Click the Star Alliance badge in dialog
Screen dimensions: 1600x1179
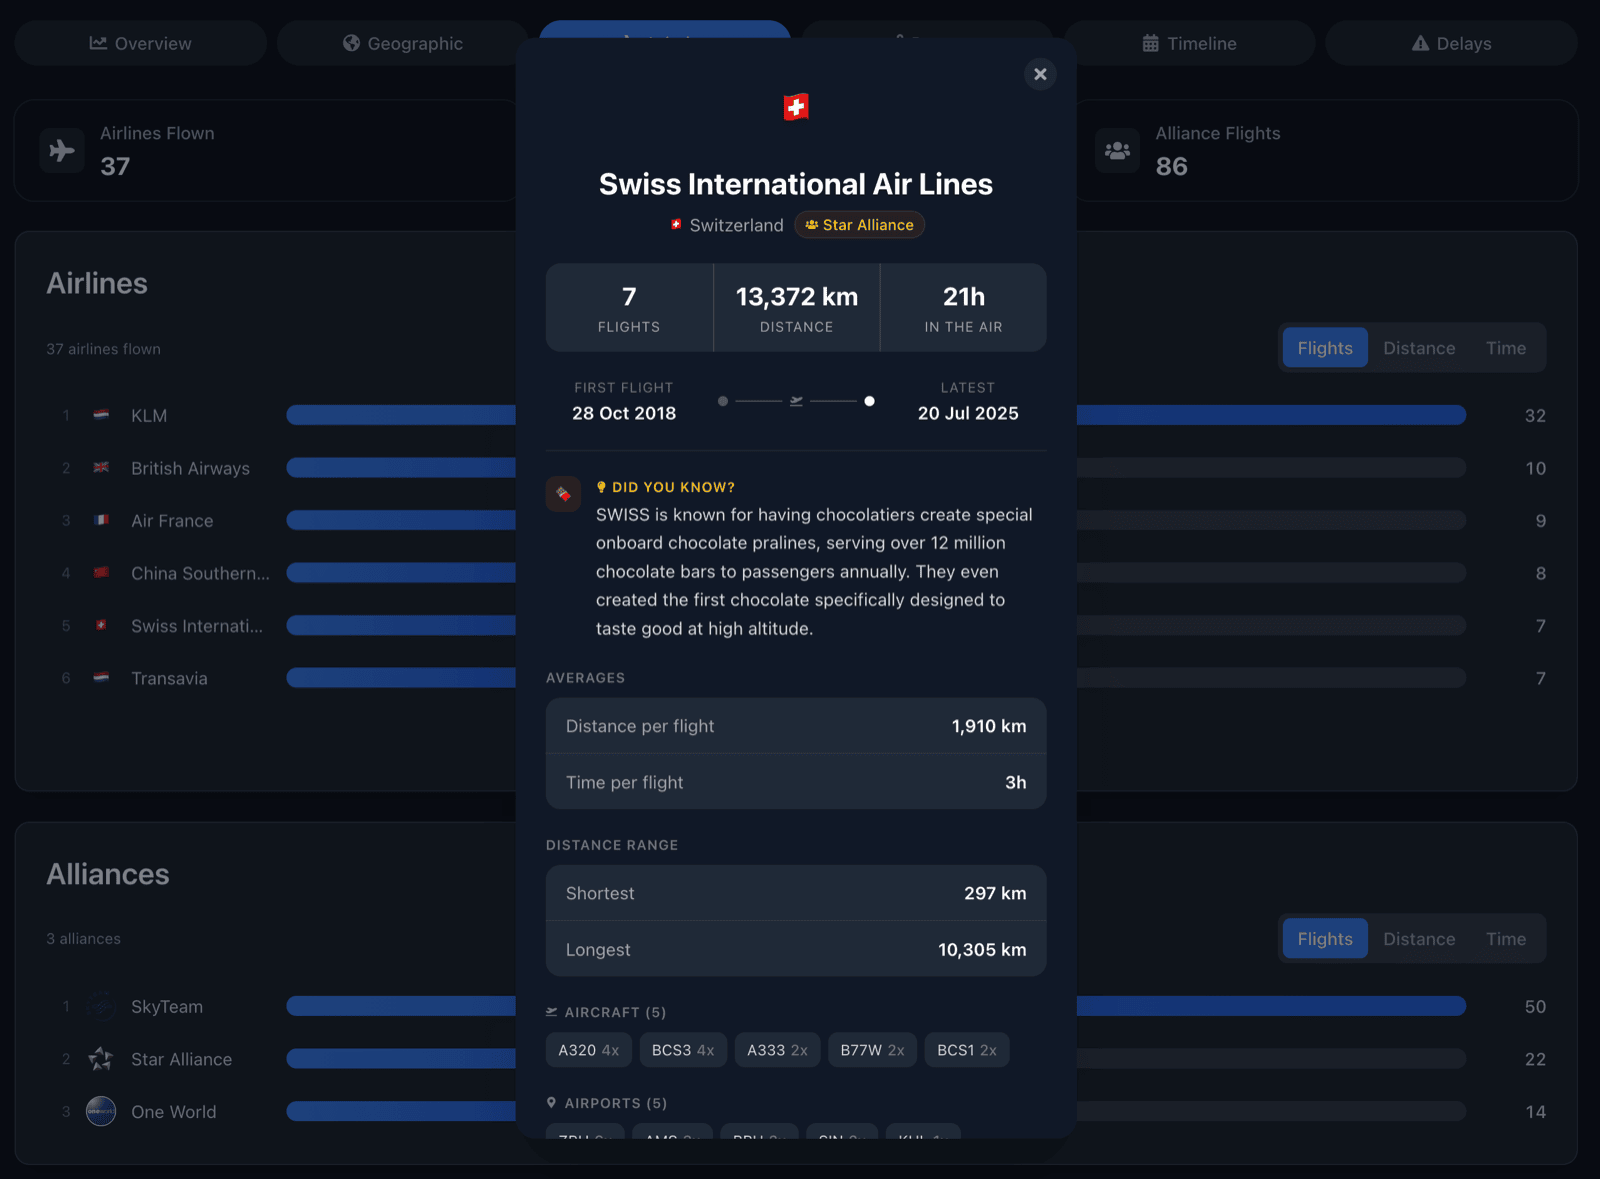tap(859, 225)
